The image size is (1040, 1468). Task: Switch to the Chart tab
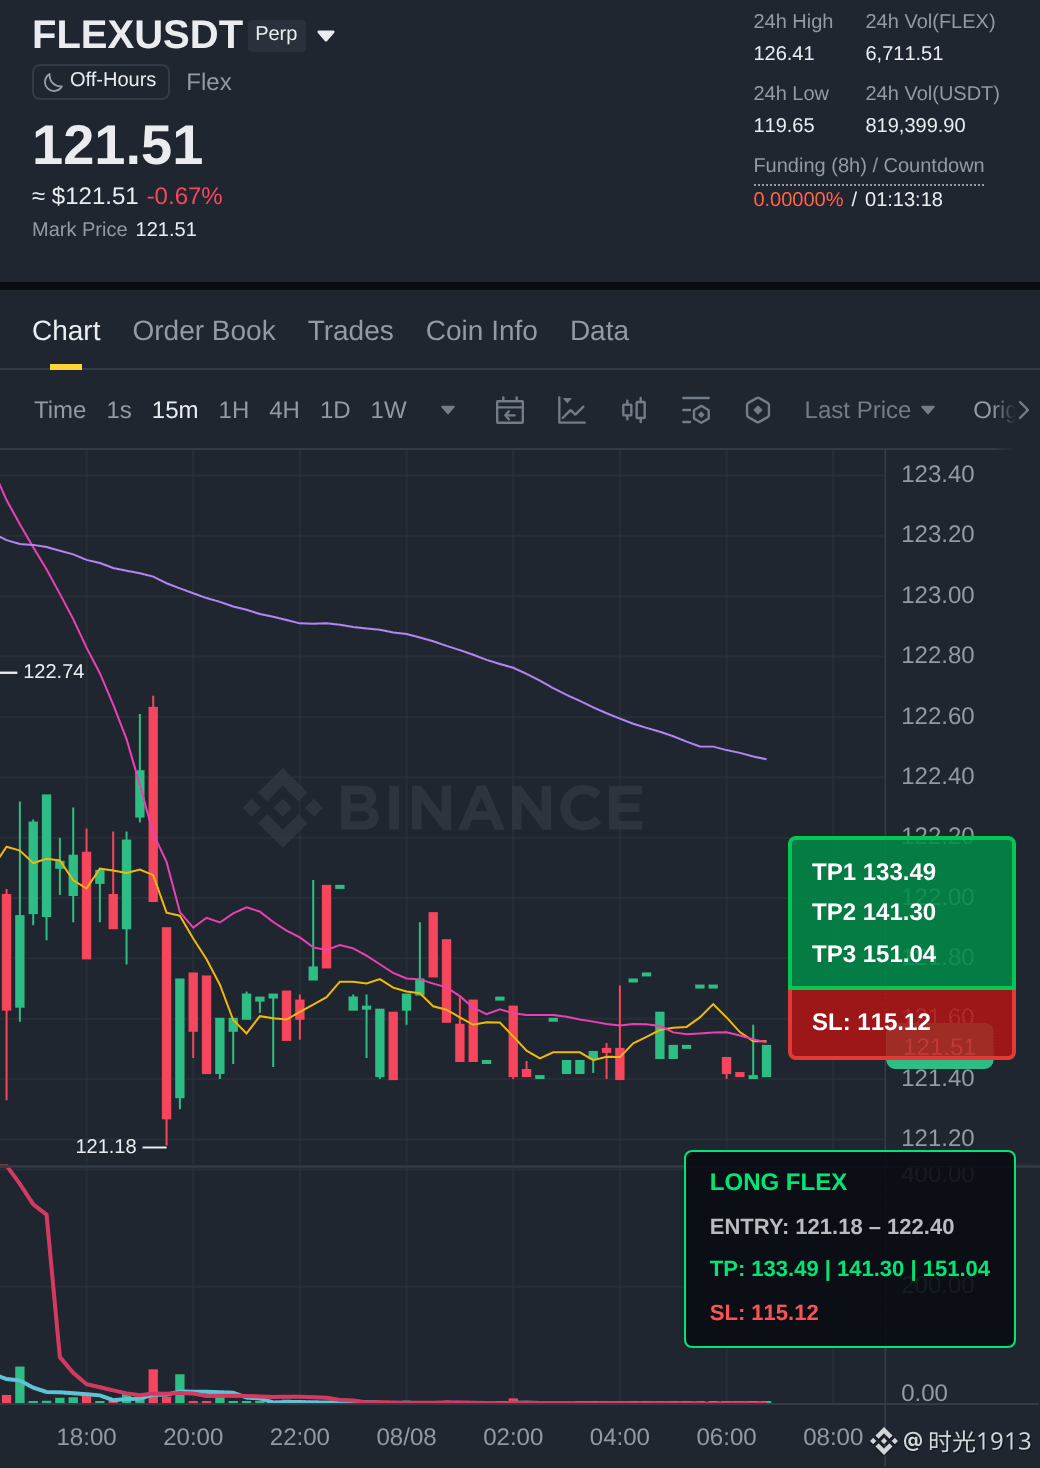(x=66, y=331)
